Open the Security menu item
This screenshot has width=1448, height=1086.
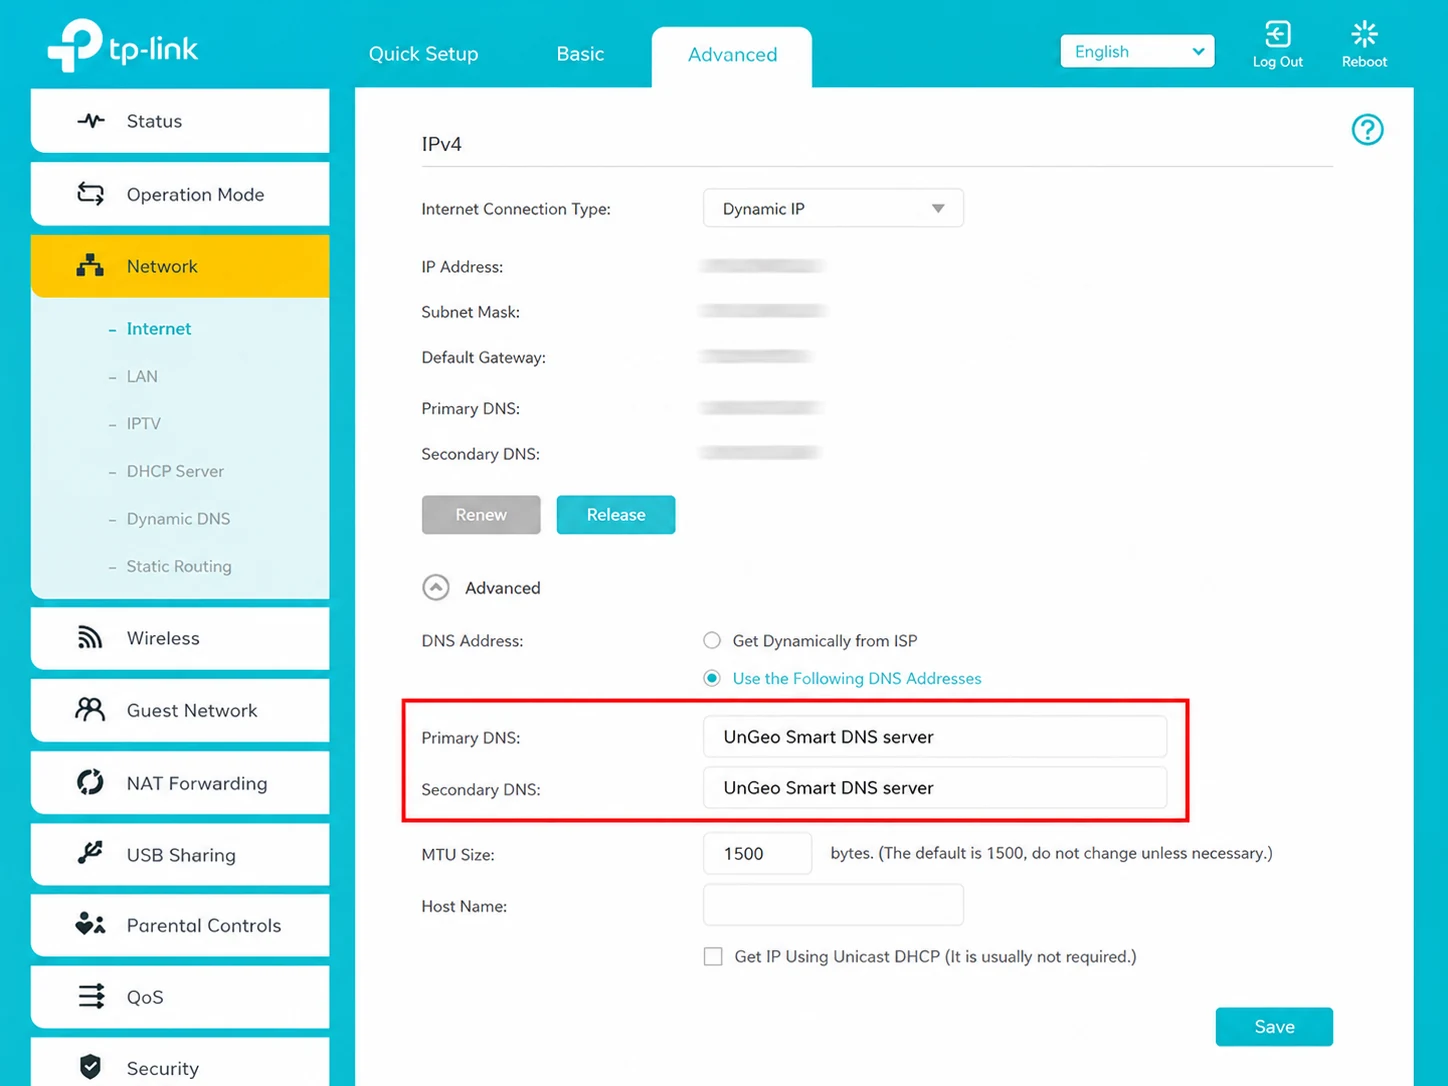(180, 1064)
